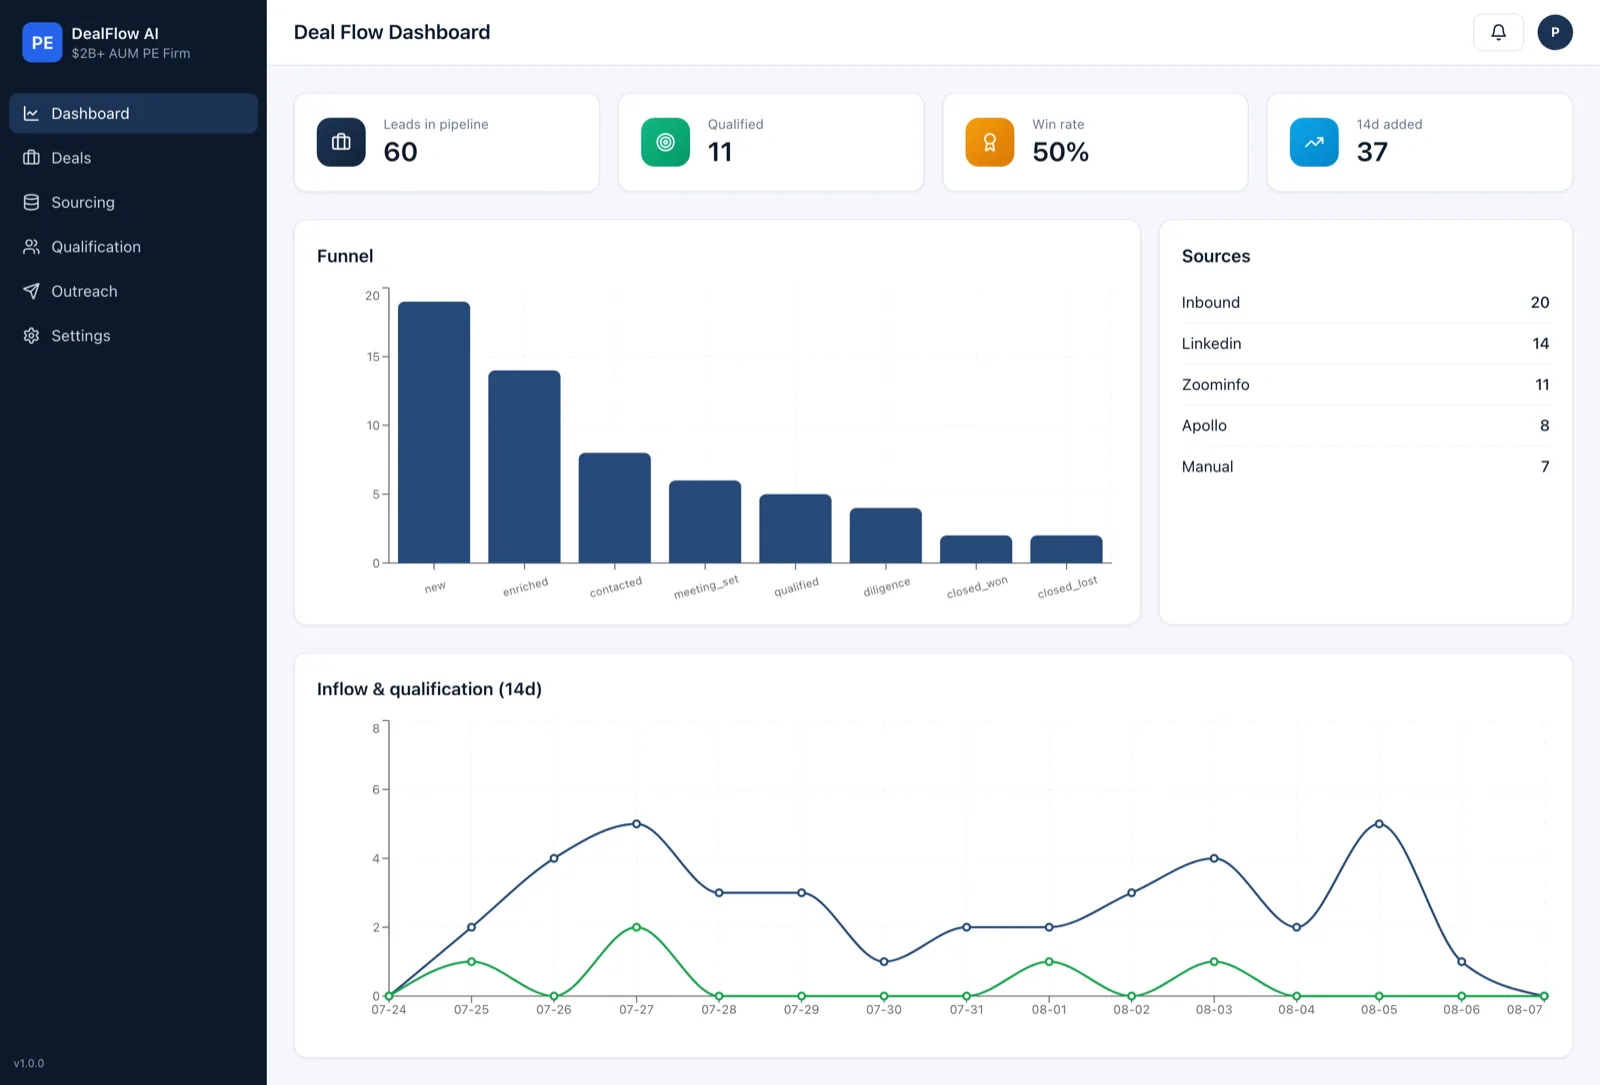This screenshot has width=1600, height=1085.
Task: Click the Manual source row
Action: pos(1365,466)
